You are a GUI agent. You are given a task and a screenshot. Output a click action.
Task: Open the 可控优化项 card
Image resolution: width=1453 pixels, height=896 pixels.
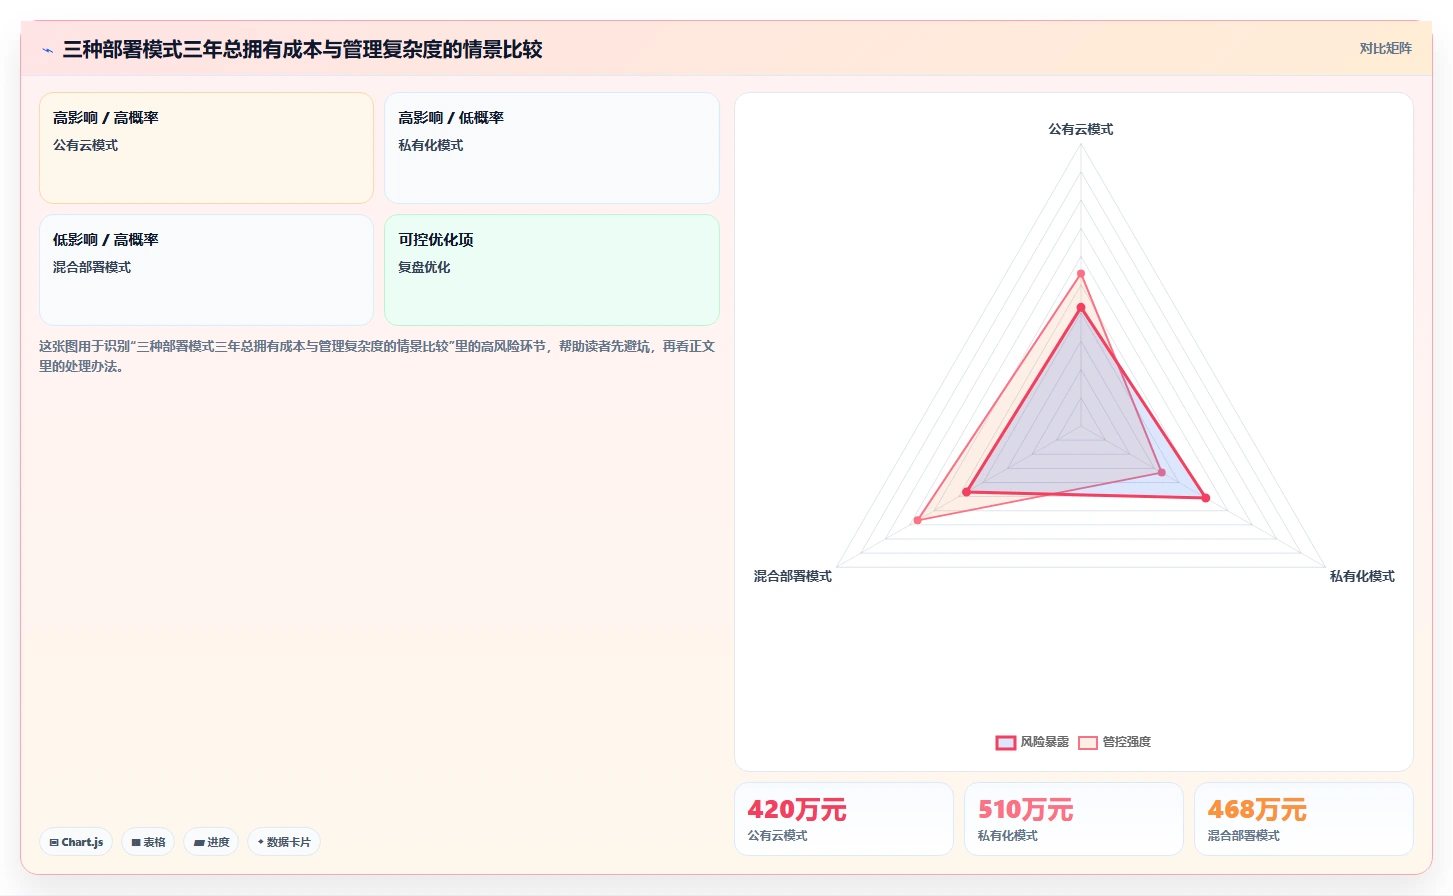point(552,270)
